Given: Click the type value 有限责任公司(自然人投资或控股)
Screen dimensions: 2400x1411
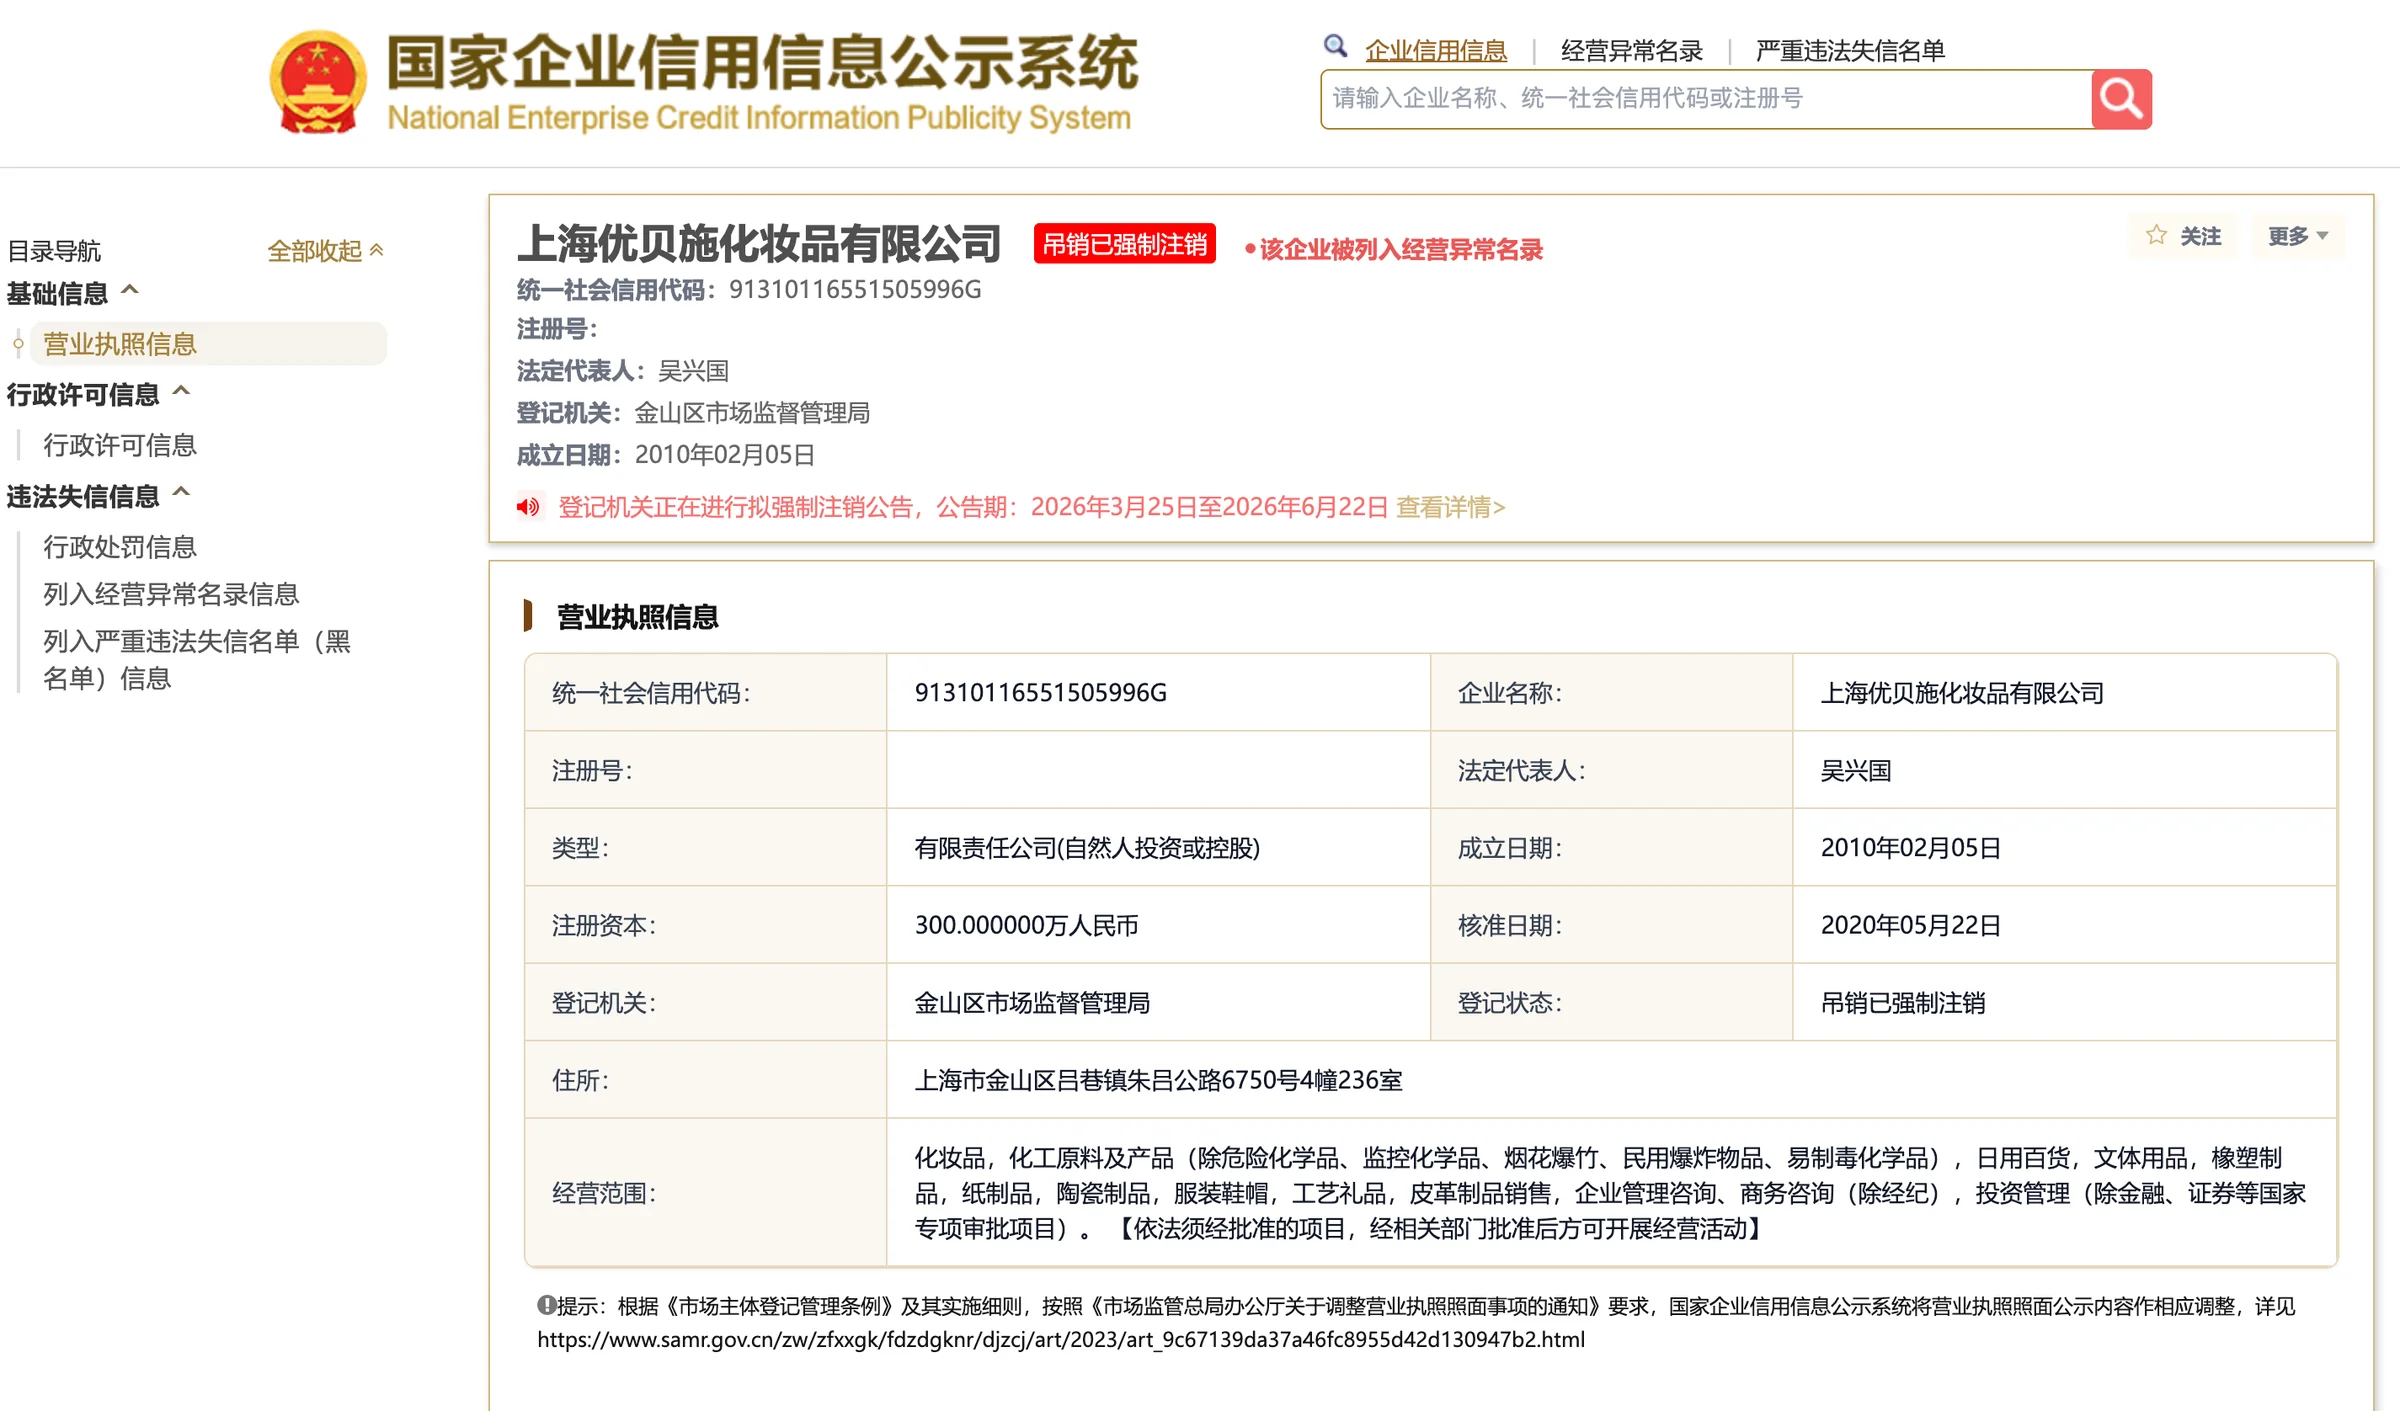Looking at the screenshot, I should click(x=1087, y=848).
